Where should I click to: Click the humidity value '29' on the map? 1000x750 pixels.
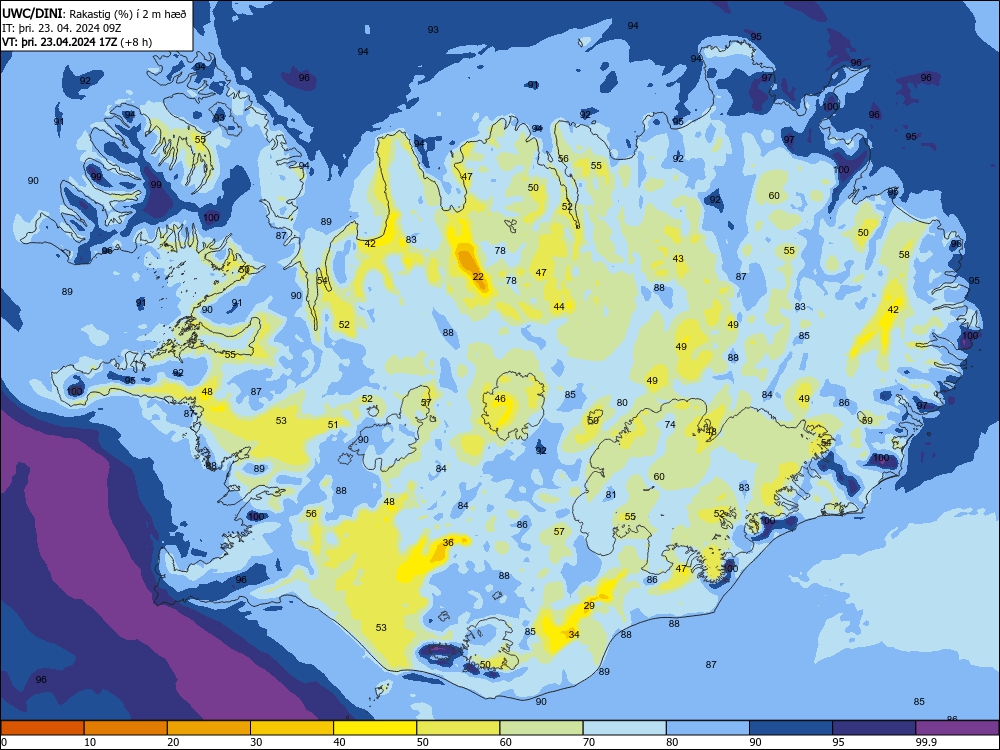pos(589,606)
